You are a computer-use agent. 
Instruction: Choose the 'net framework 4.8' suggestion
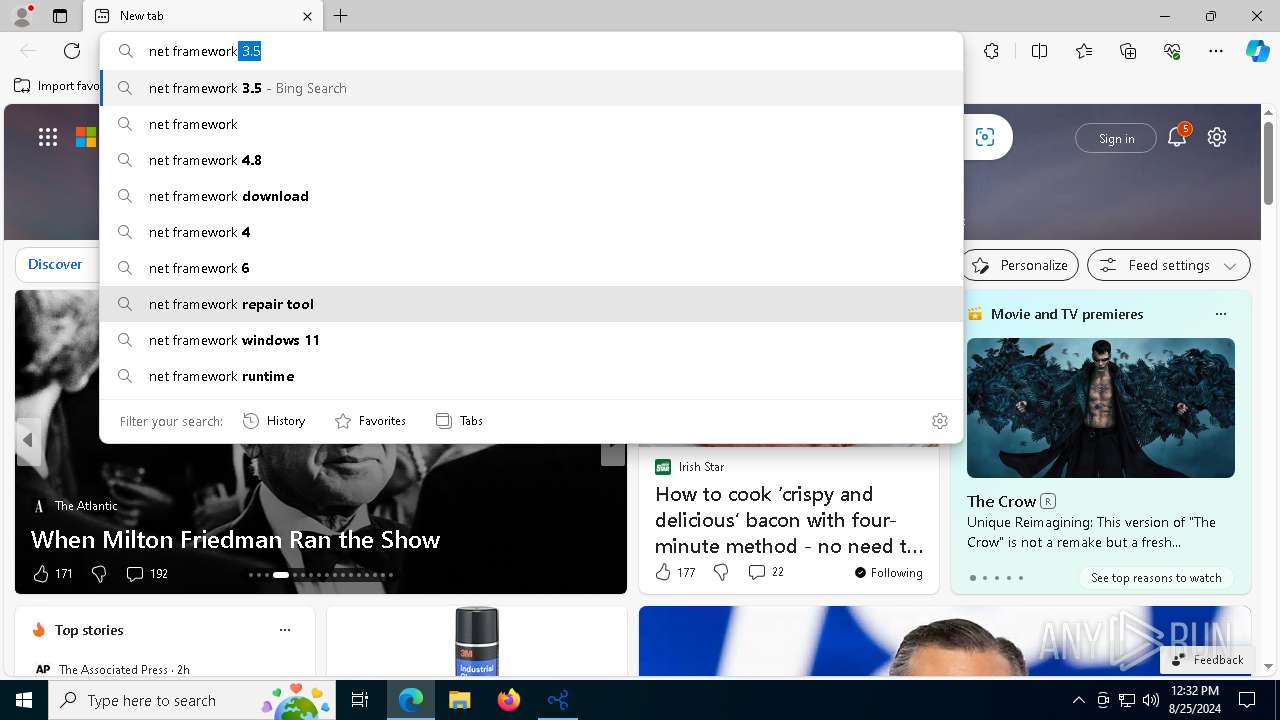coord(531,160)
